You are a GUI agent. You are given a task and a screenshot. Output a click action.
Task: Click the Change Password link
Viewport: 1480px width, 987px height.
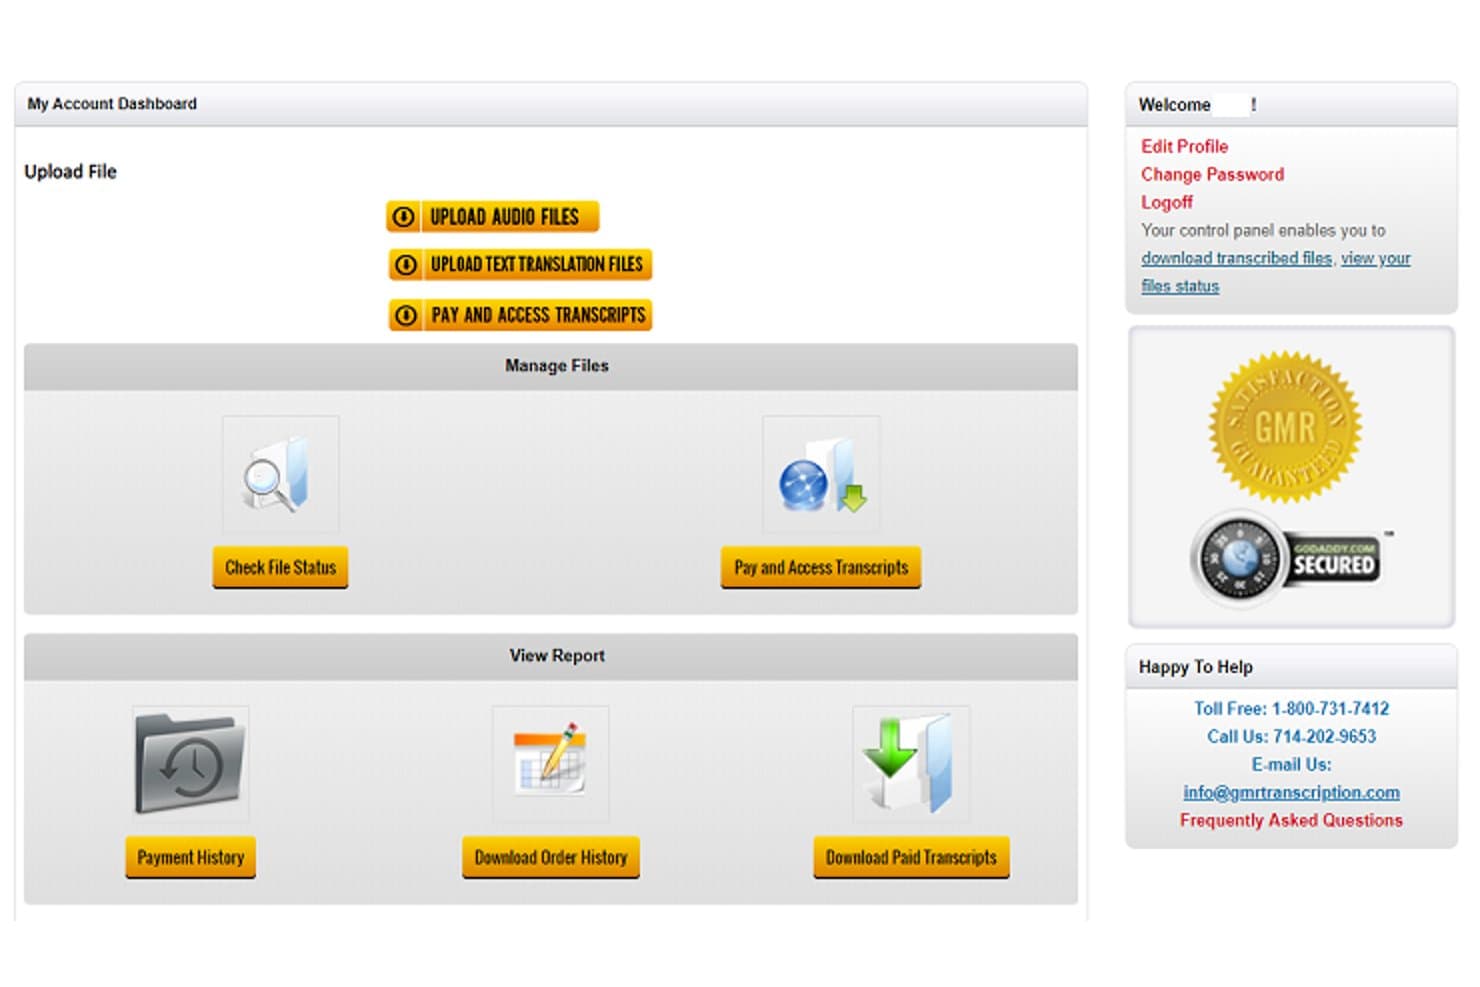[x=1212, y=174]
